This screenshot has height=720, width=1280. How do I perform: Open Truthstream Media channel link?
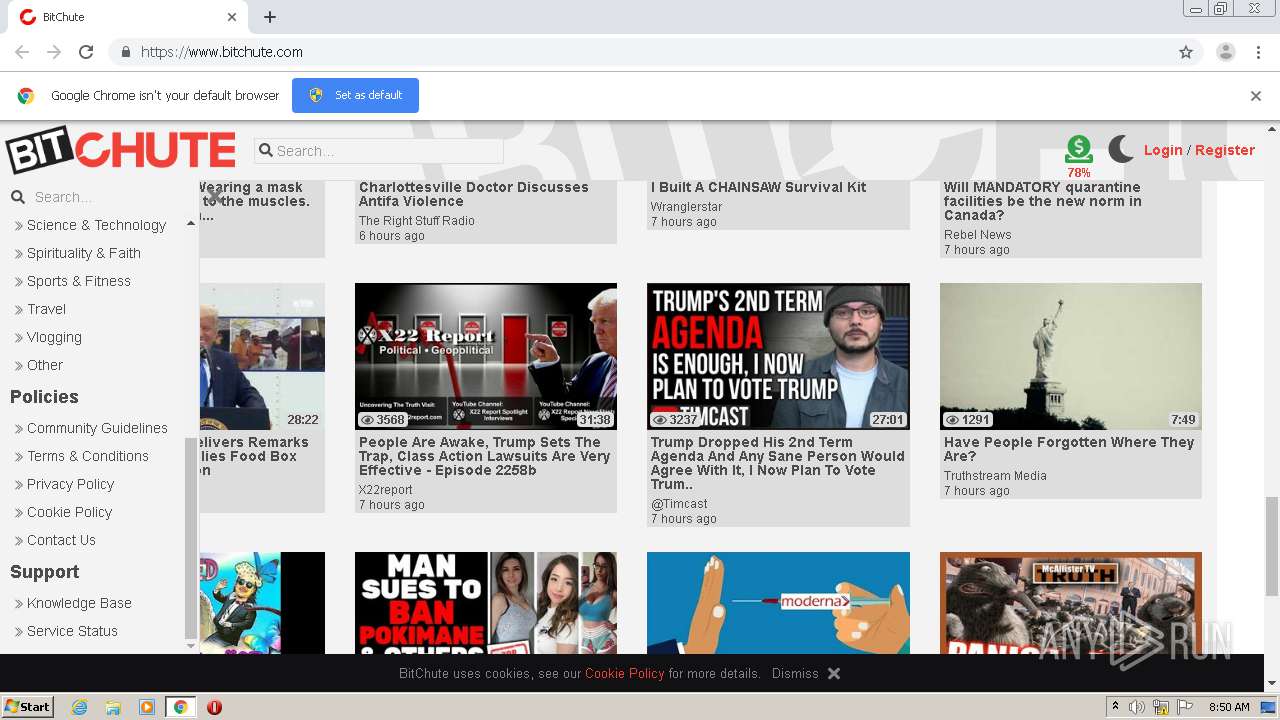[x=995, y=476]
